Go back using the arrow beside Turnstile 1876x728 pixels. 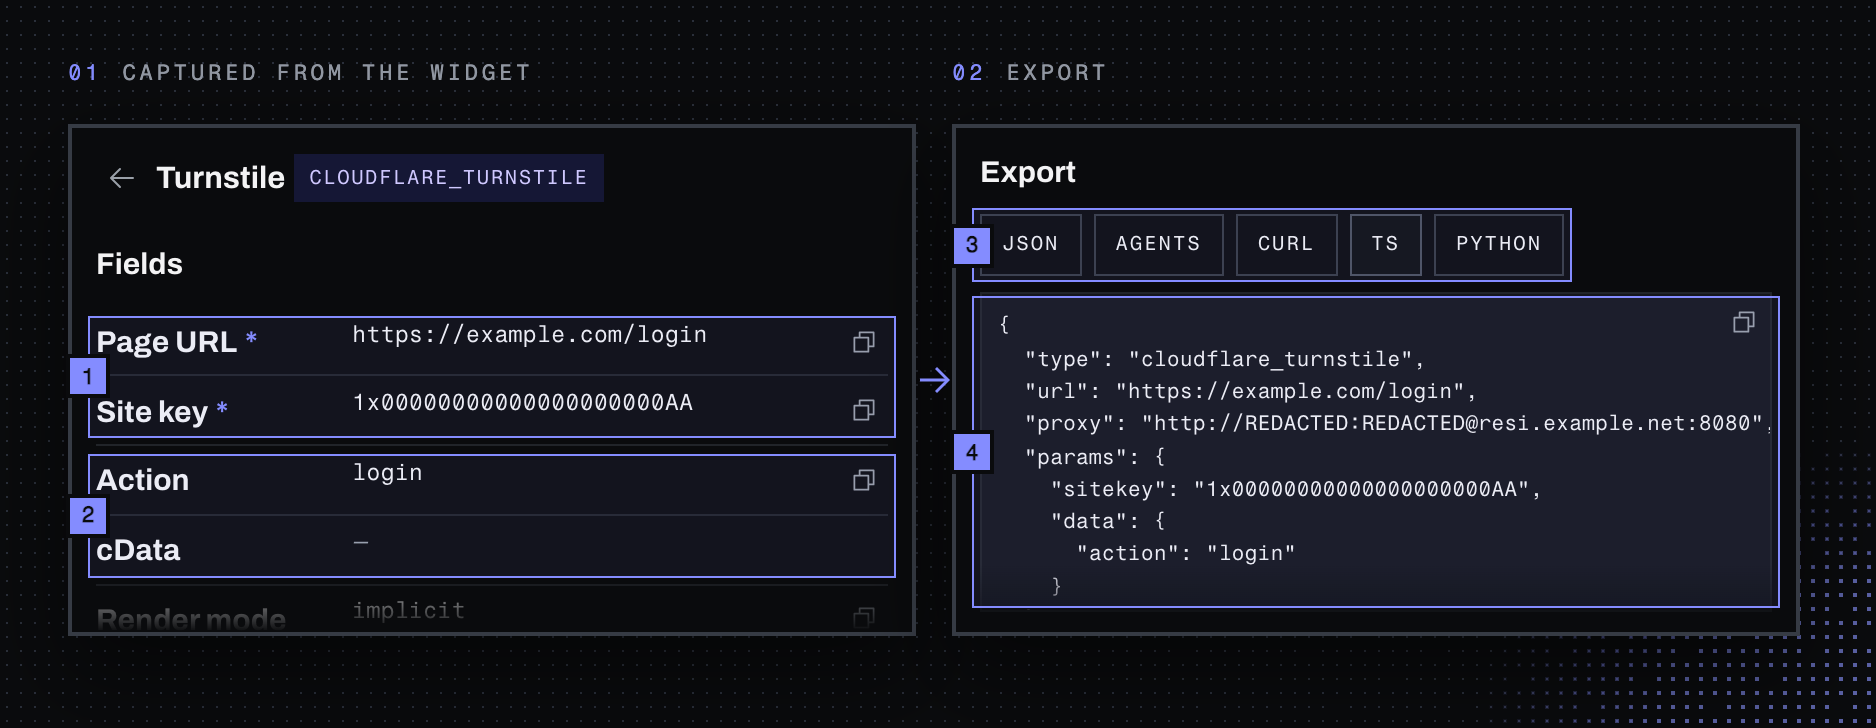click(122, 178)
